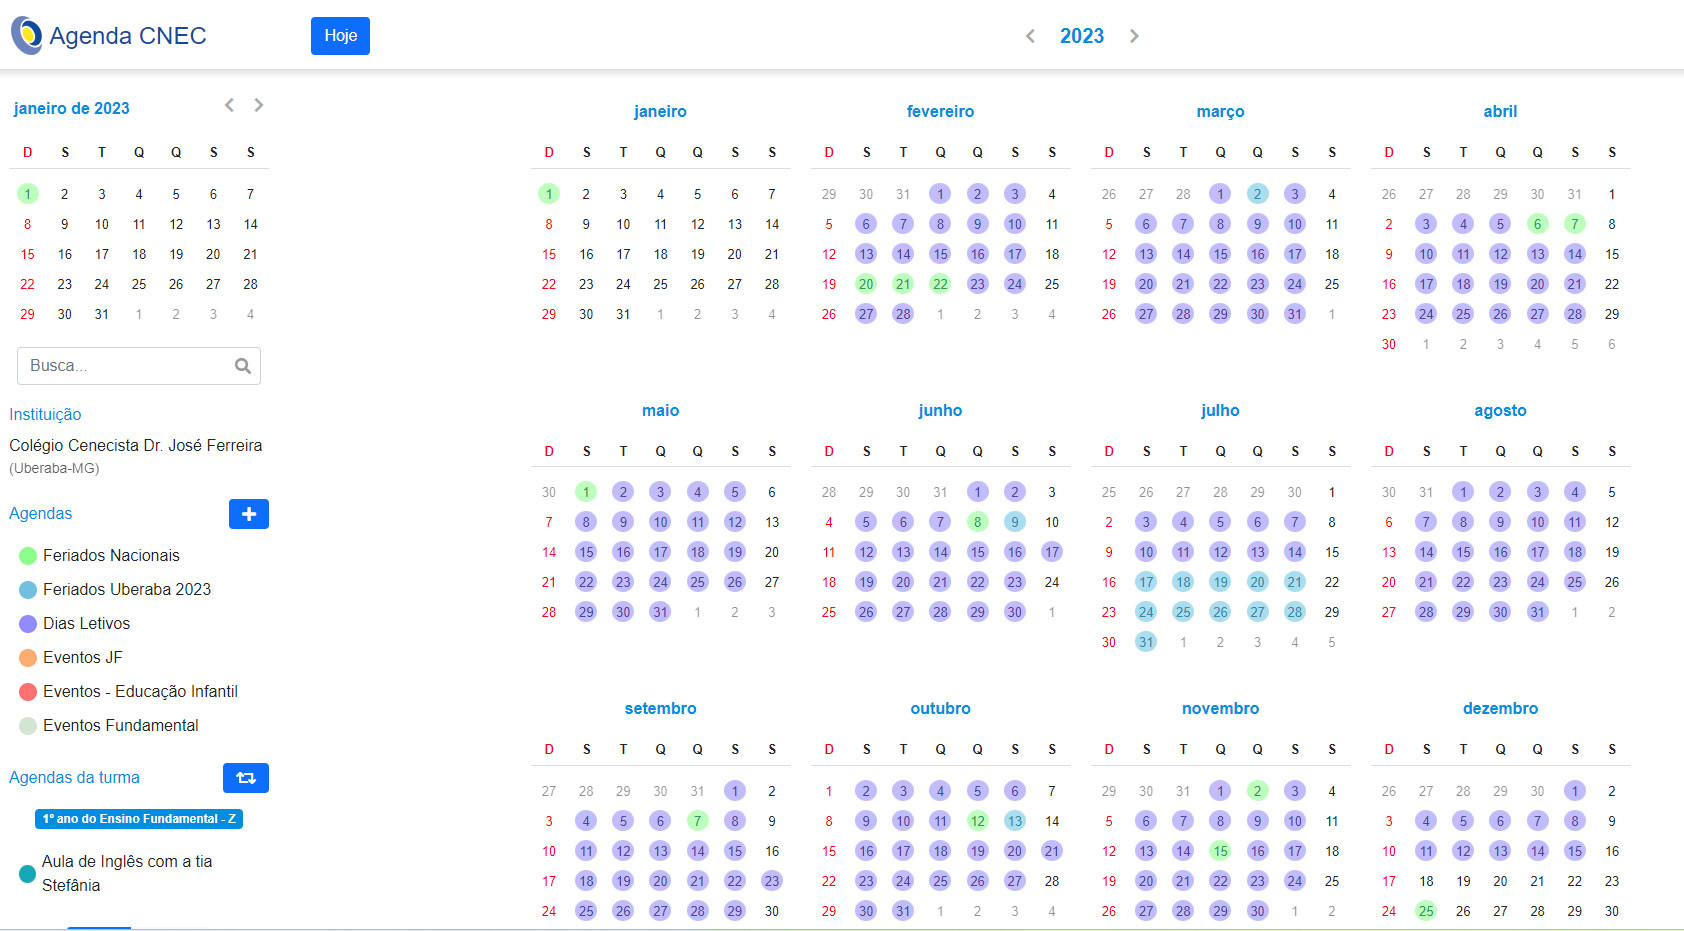Click the Busca search input field
Screen dimensions: 1684x931
pyautogui.click(x=125, y=366)
